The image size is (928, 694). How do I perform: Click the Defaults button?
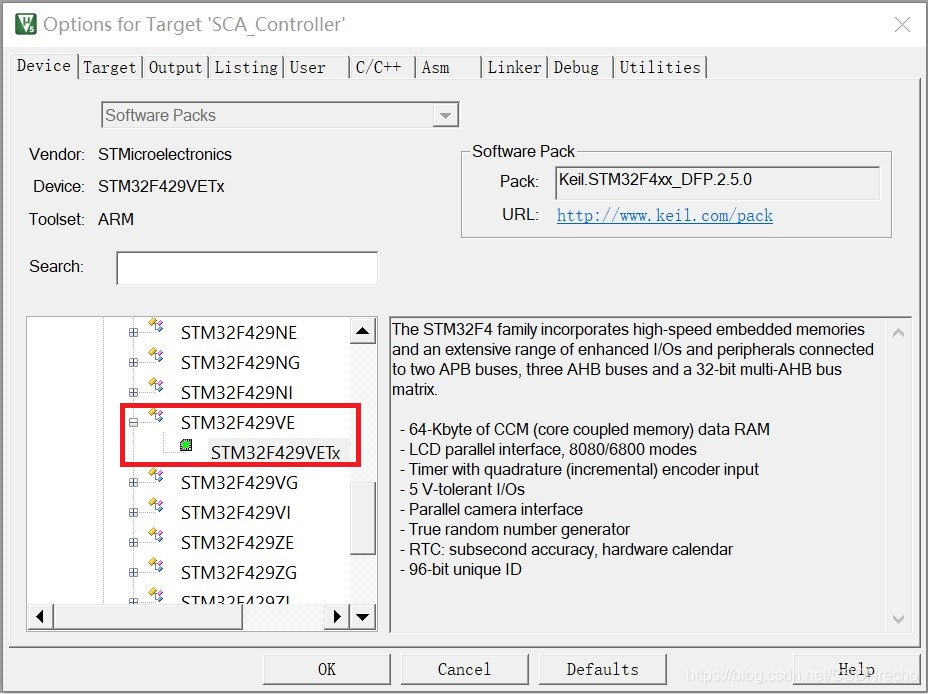pyautogui.click(x=602, y=669)
